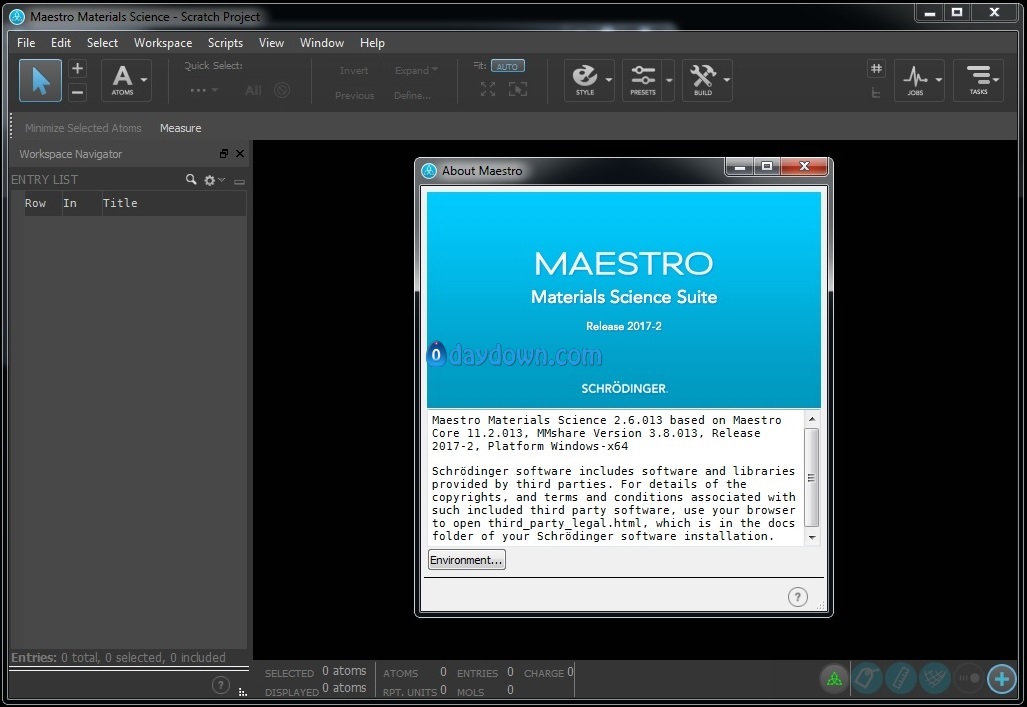Open the Jobs monitor icon
Image resolution: width=1027 pixels, height=707 pixels.
[x=915, y=80]
